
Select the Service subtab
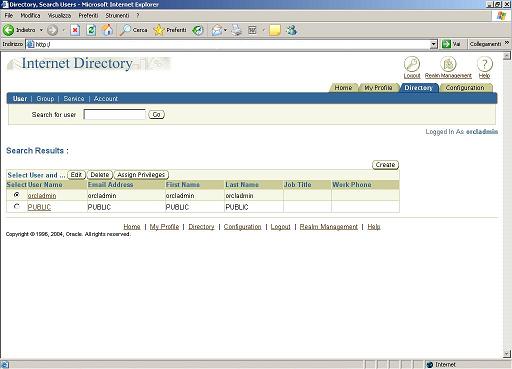pyautogui.click(x=74, y=99)
